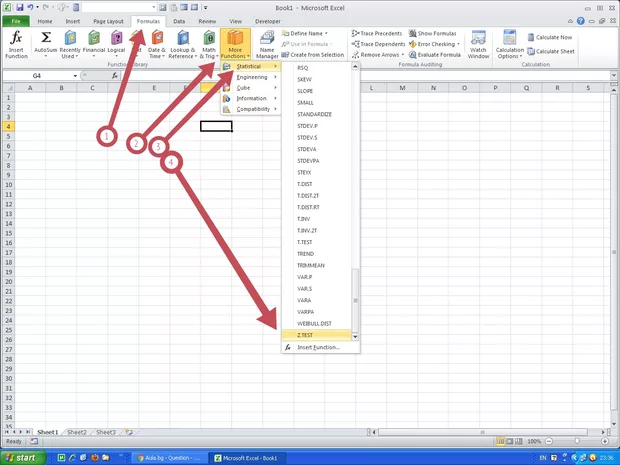
Task: Click Calculate Sheet
Action: click(551, 51)
